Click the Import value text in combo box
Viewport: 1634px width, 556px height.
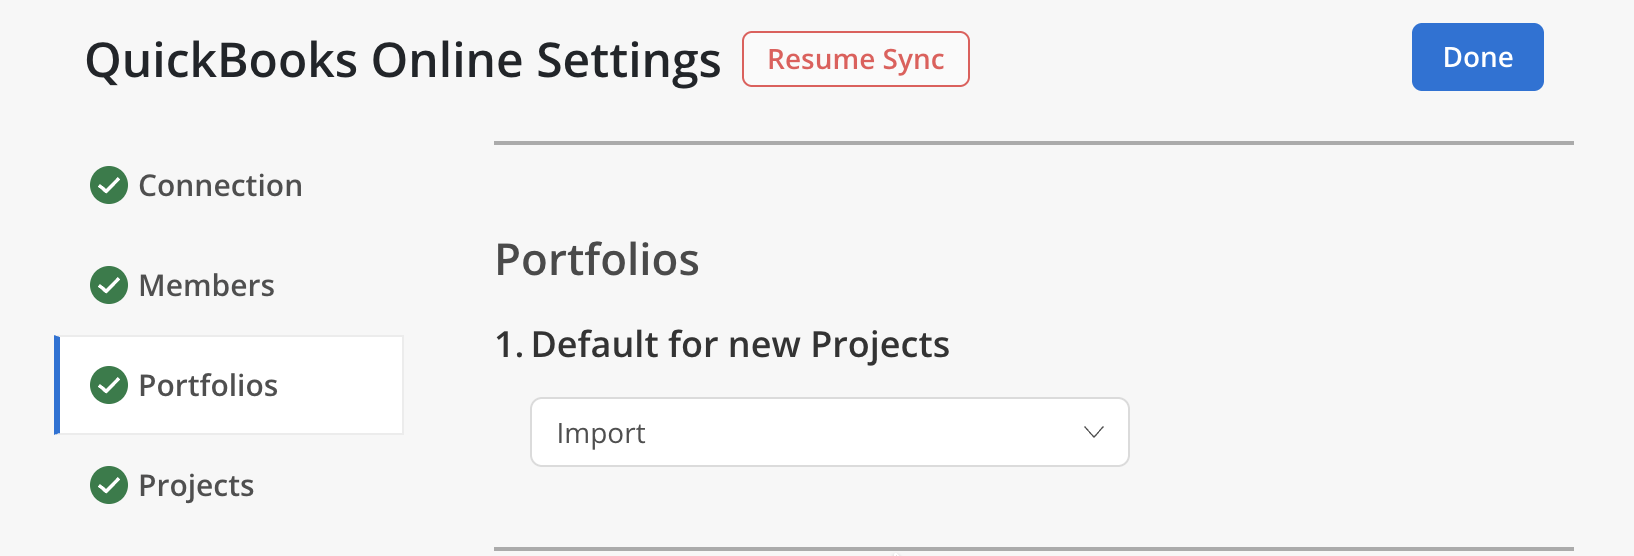coord(601,433)
